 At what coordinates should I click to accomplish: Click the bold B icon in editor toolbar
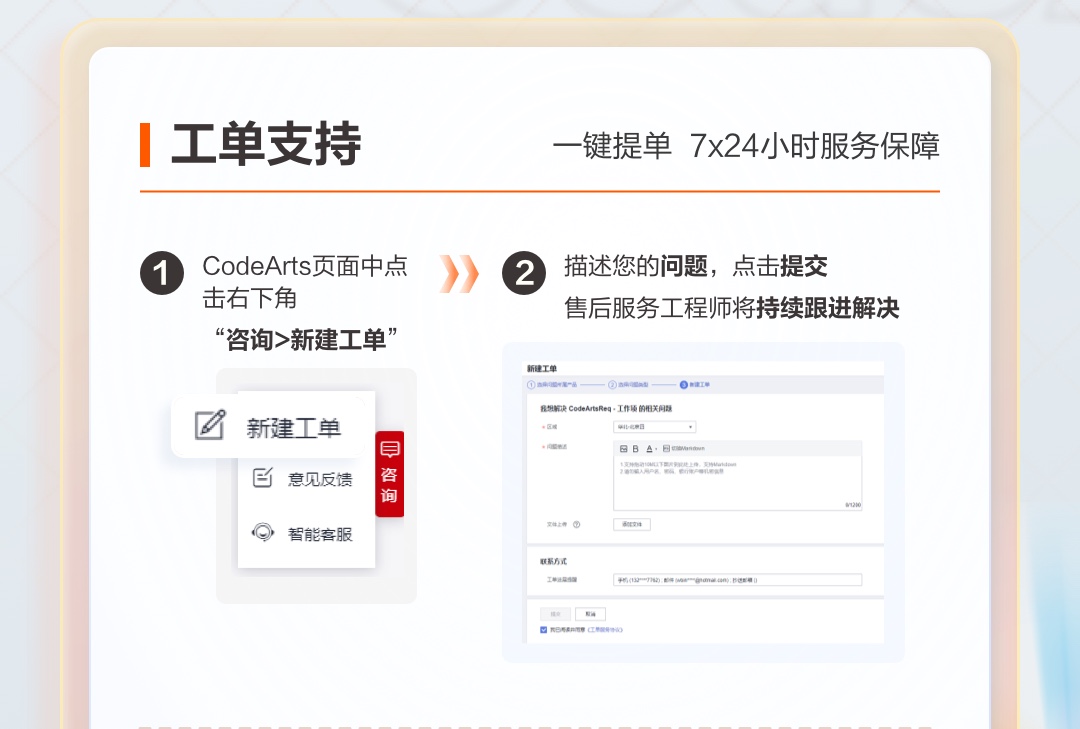(x=635, y=449)
